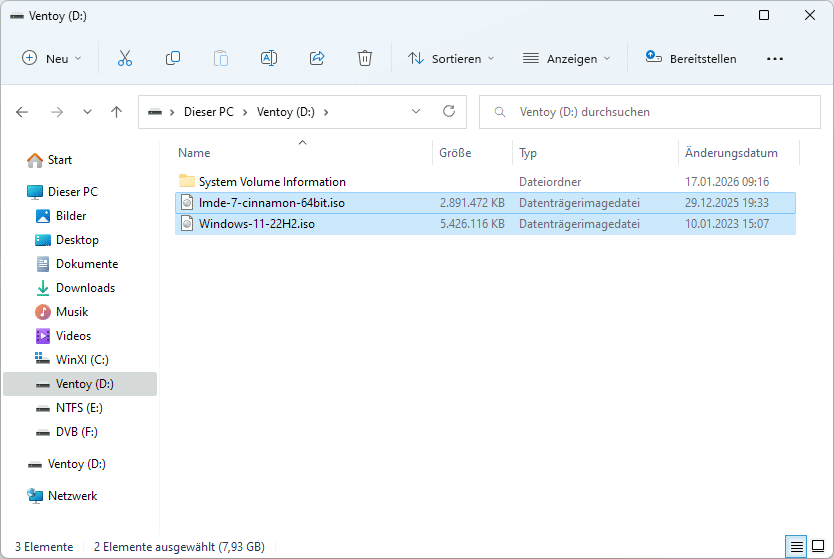The image size is (834, 559).
Task: Click date 29.12.2025 19:33
Action: [x=727, y=203]
